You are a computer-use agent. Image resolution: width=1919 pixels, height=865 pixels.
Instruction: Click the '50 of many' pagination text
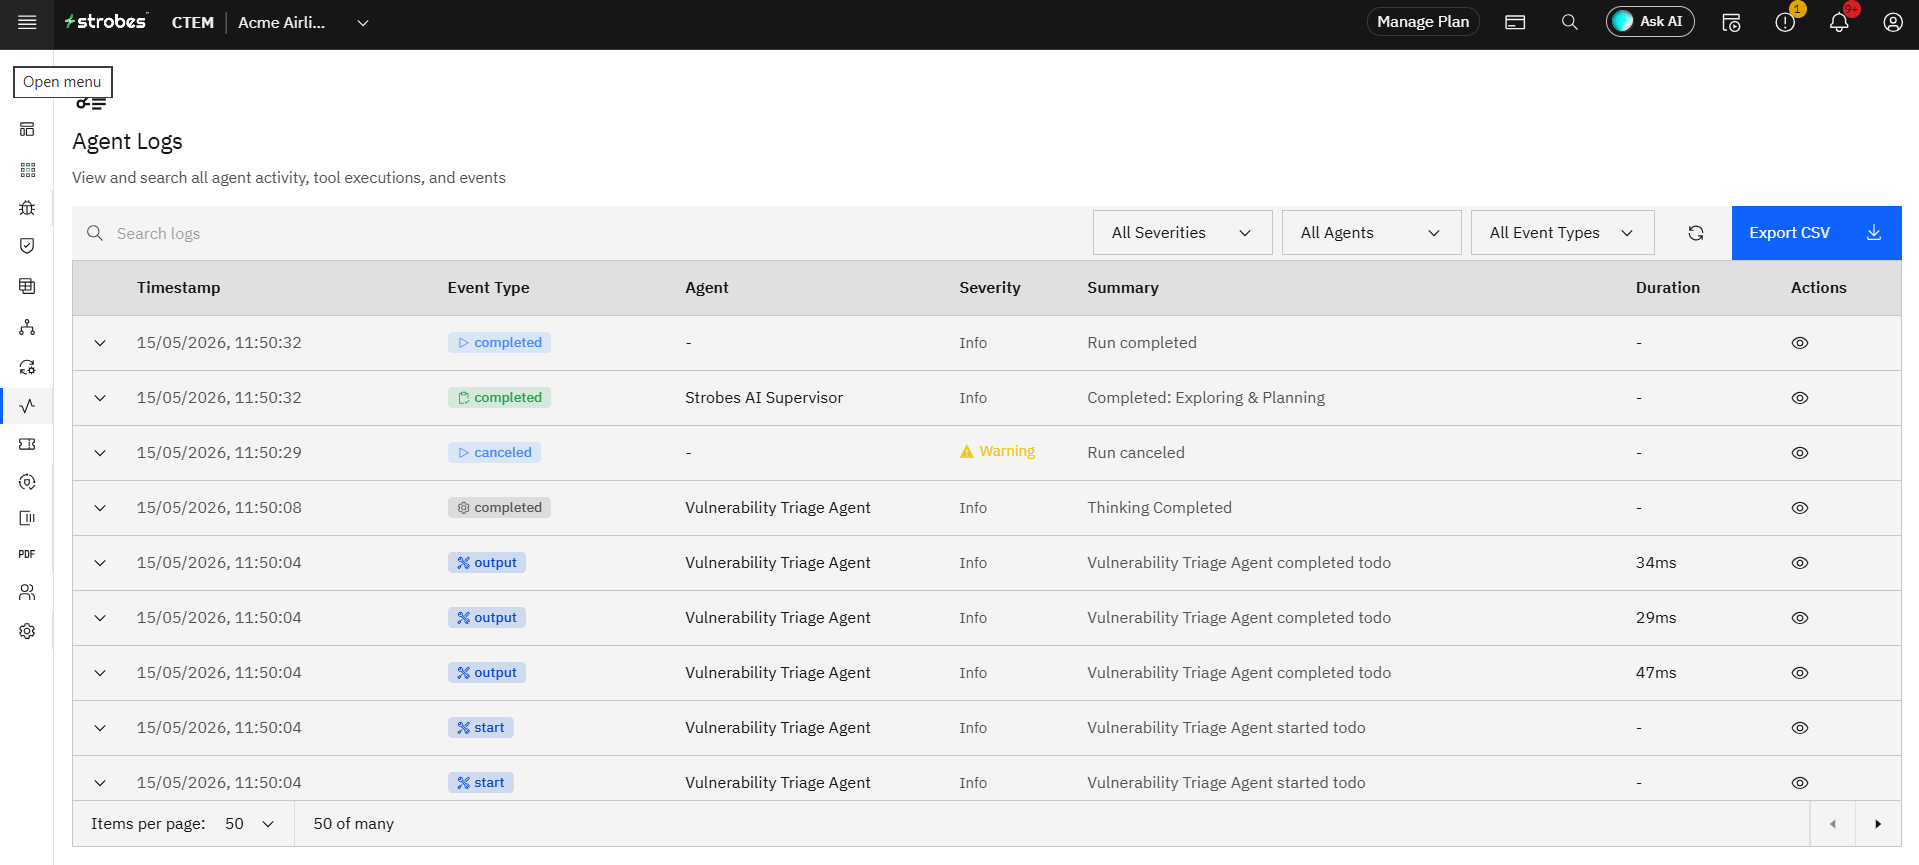tap(354, 824)
